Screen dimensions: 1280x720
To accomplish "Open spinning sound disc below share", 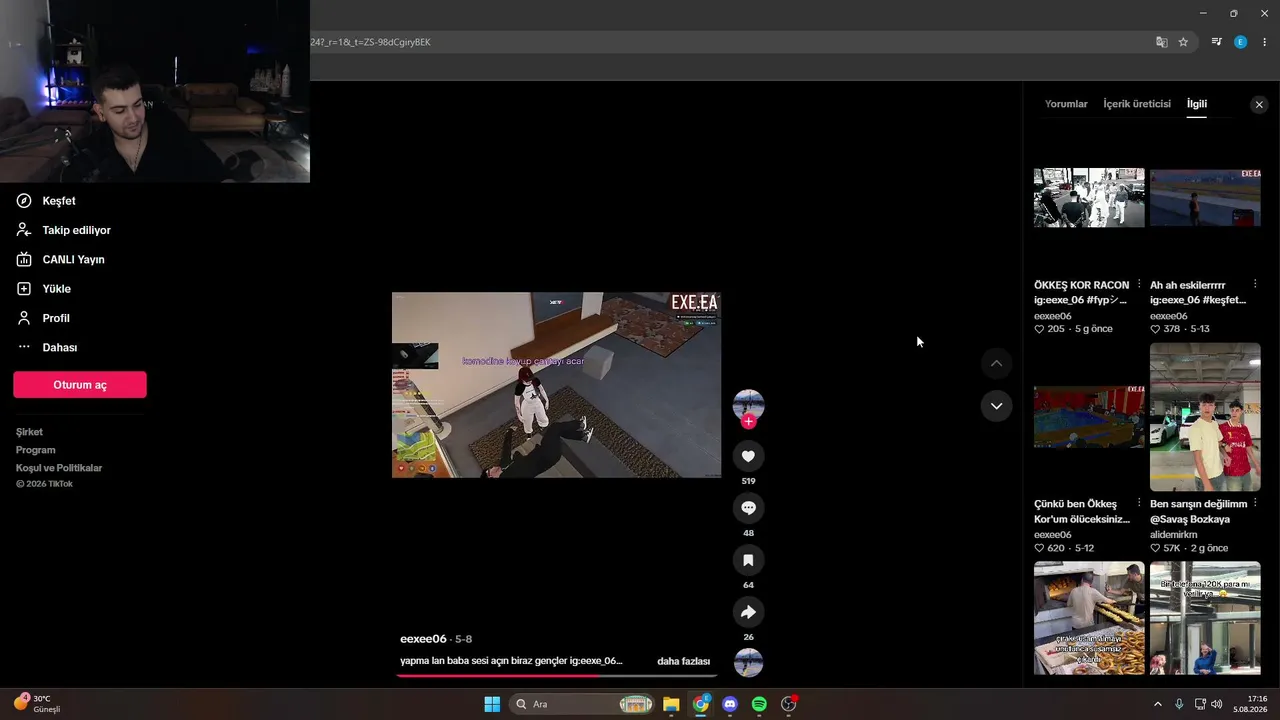I will pyautogui.click(x=748, y=663).
